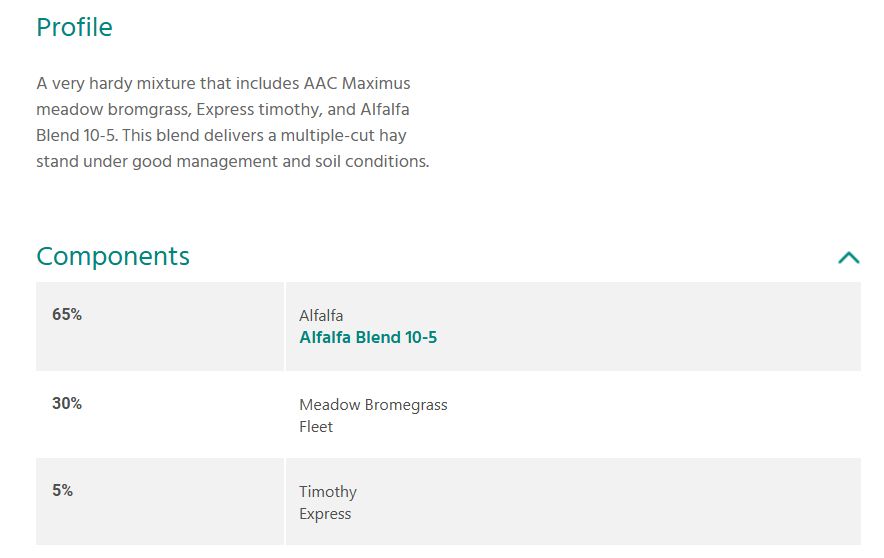Click the Express variety name in table
The image size is (884, 558).
tap(325, 514)
